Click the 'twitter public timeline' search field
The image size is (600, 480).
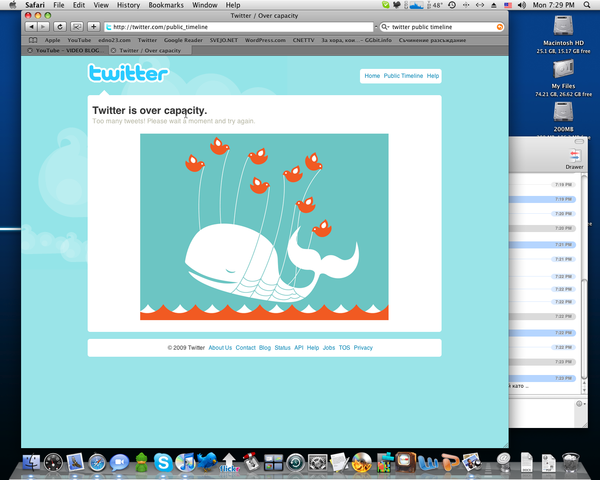442,27
